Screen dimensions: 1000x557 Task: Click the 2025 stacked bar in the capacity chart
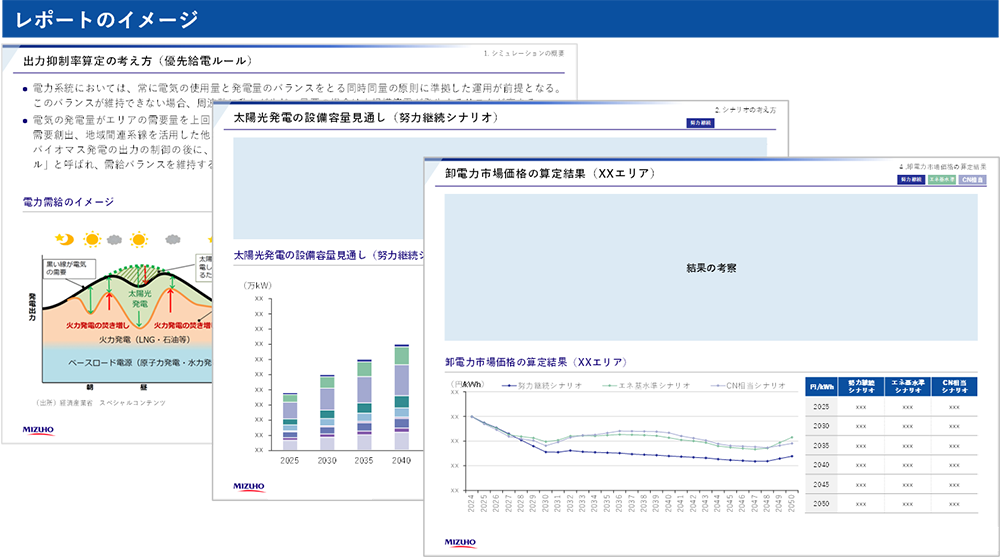pyautogui.click(x=290, y=422)
